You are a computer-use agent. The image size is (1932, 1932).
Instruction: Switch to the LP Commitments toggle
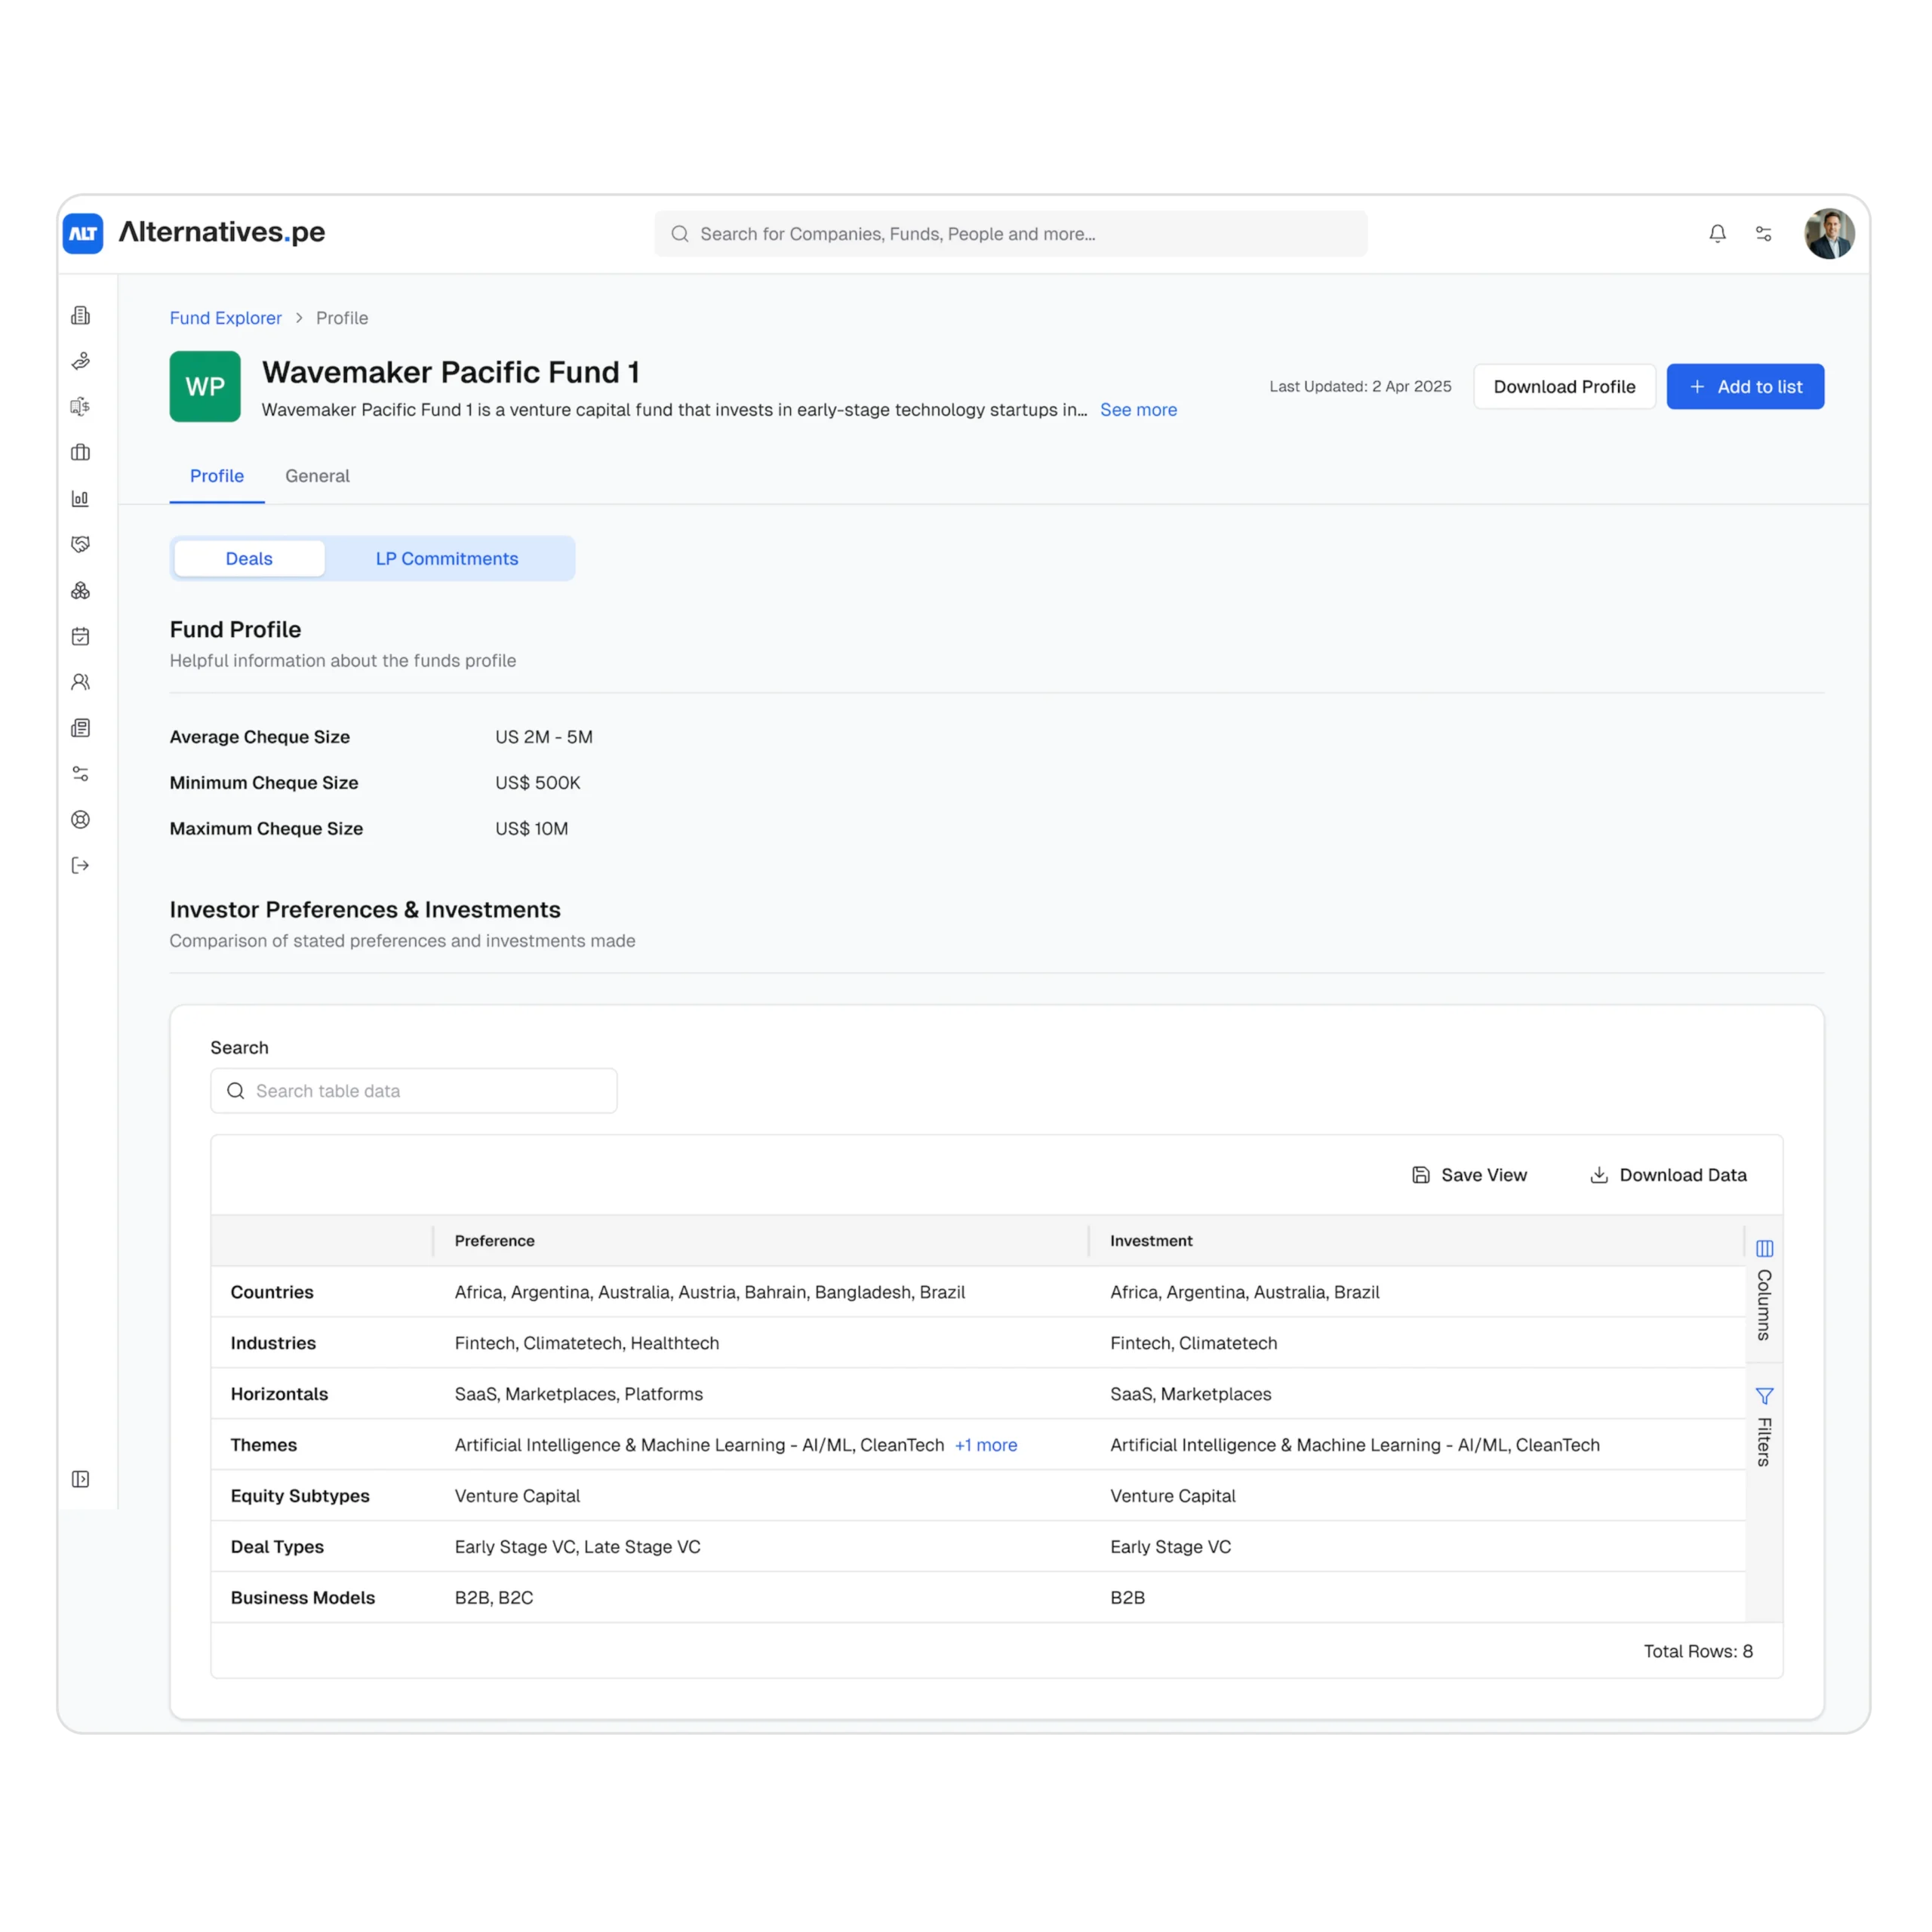click(447, 559)
